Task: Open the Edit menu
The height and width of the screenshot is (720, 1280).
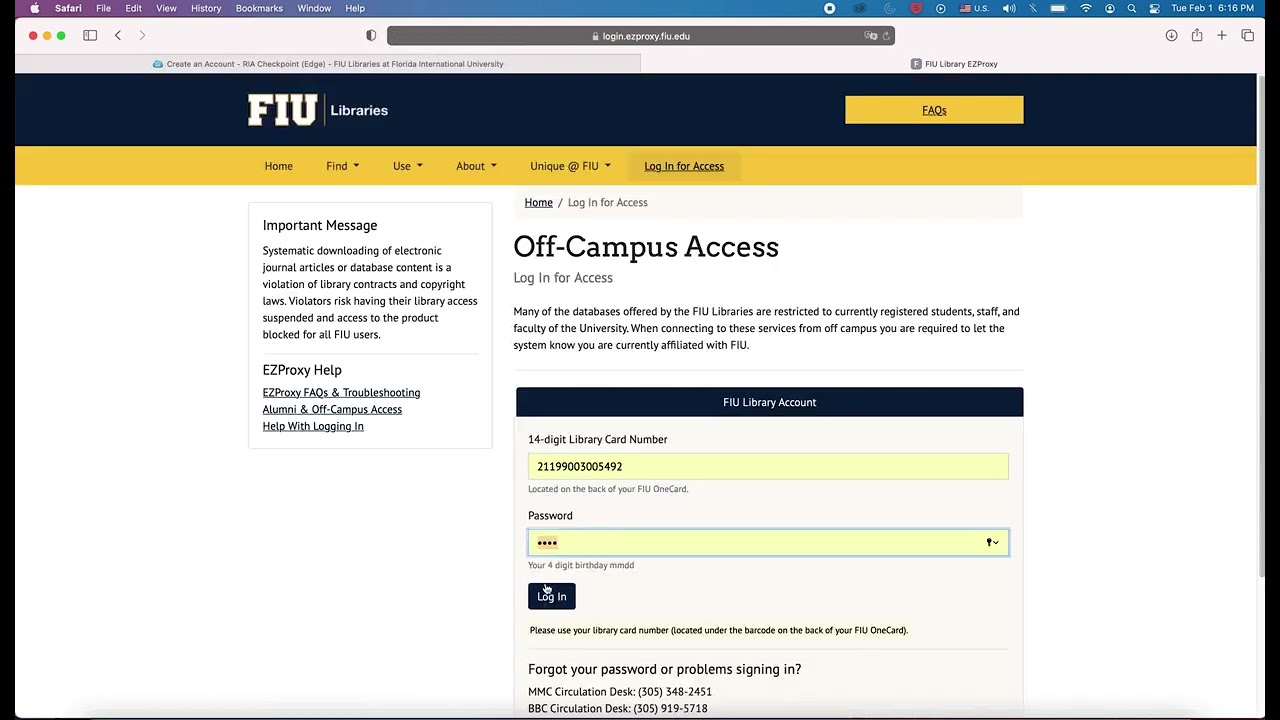Action: (133, 8)
